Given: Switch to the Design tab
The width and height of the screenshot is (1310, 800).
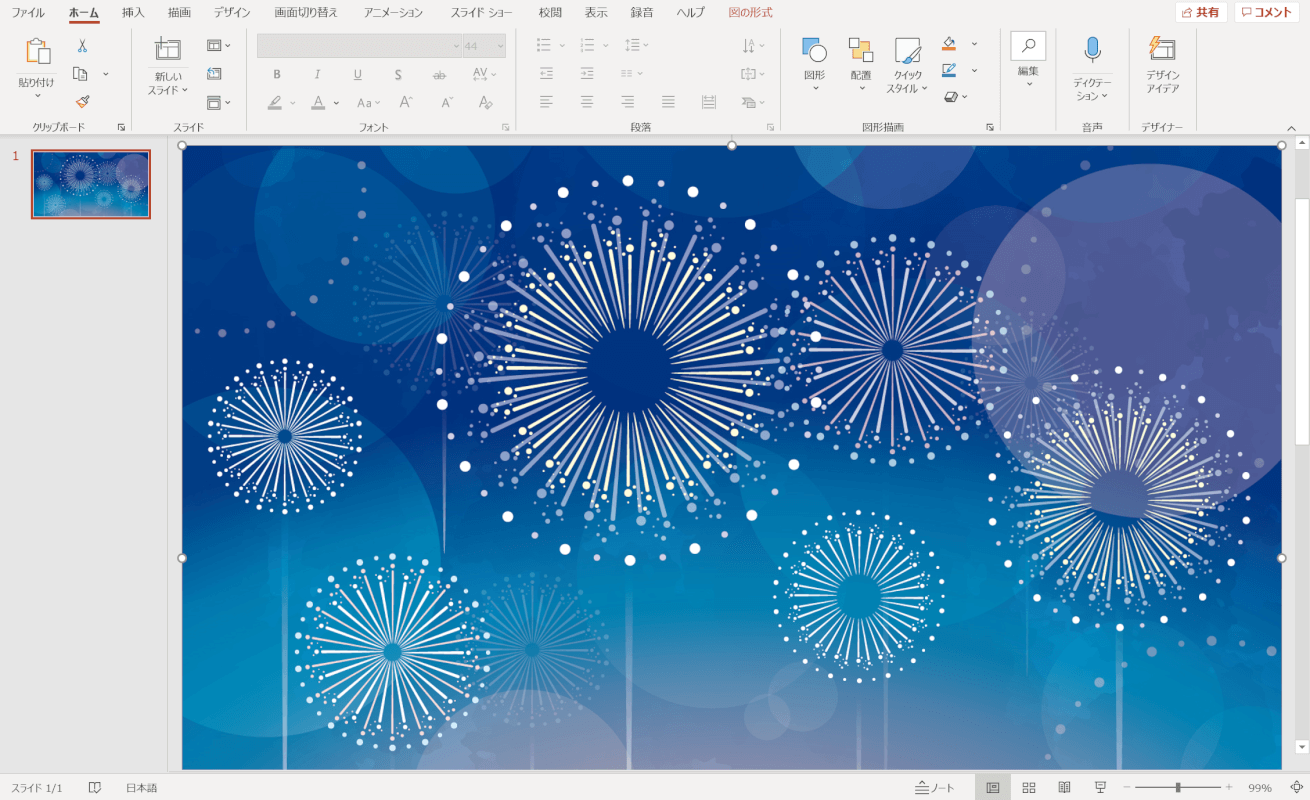Looking at the screenshot, I should (232, 13).
